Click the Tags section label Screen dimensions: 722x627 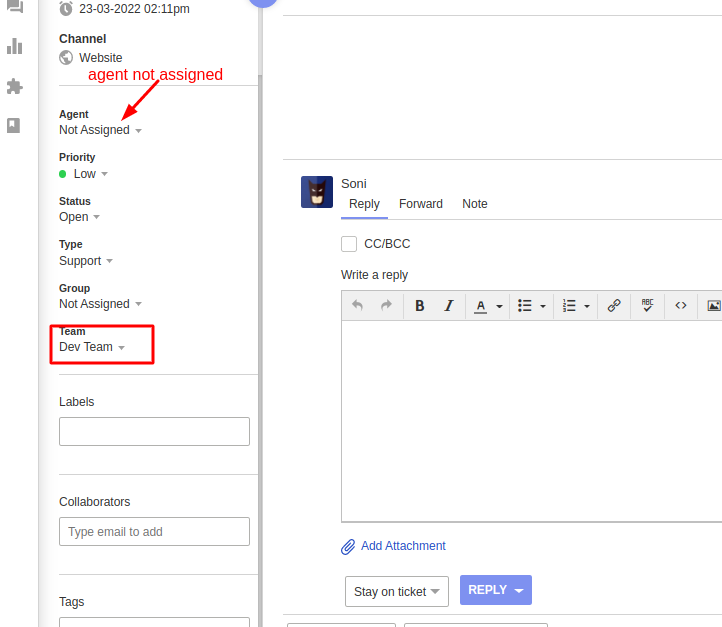pos(71,602)
